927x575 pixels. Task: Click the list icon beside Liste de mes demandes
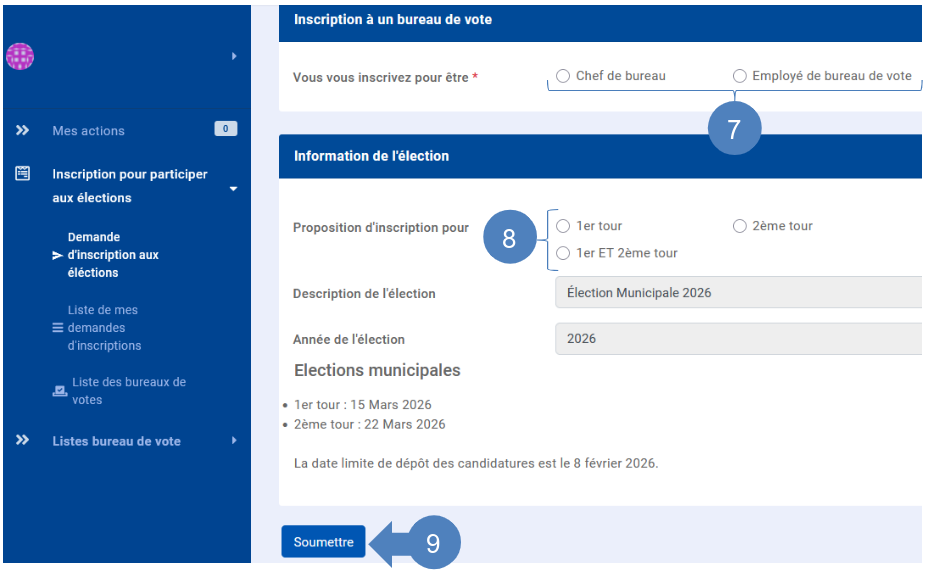(x=57, y=328)
